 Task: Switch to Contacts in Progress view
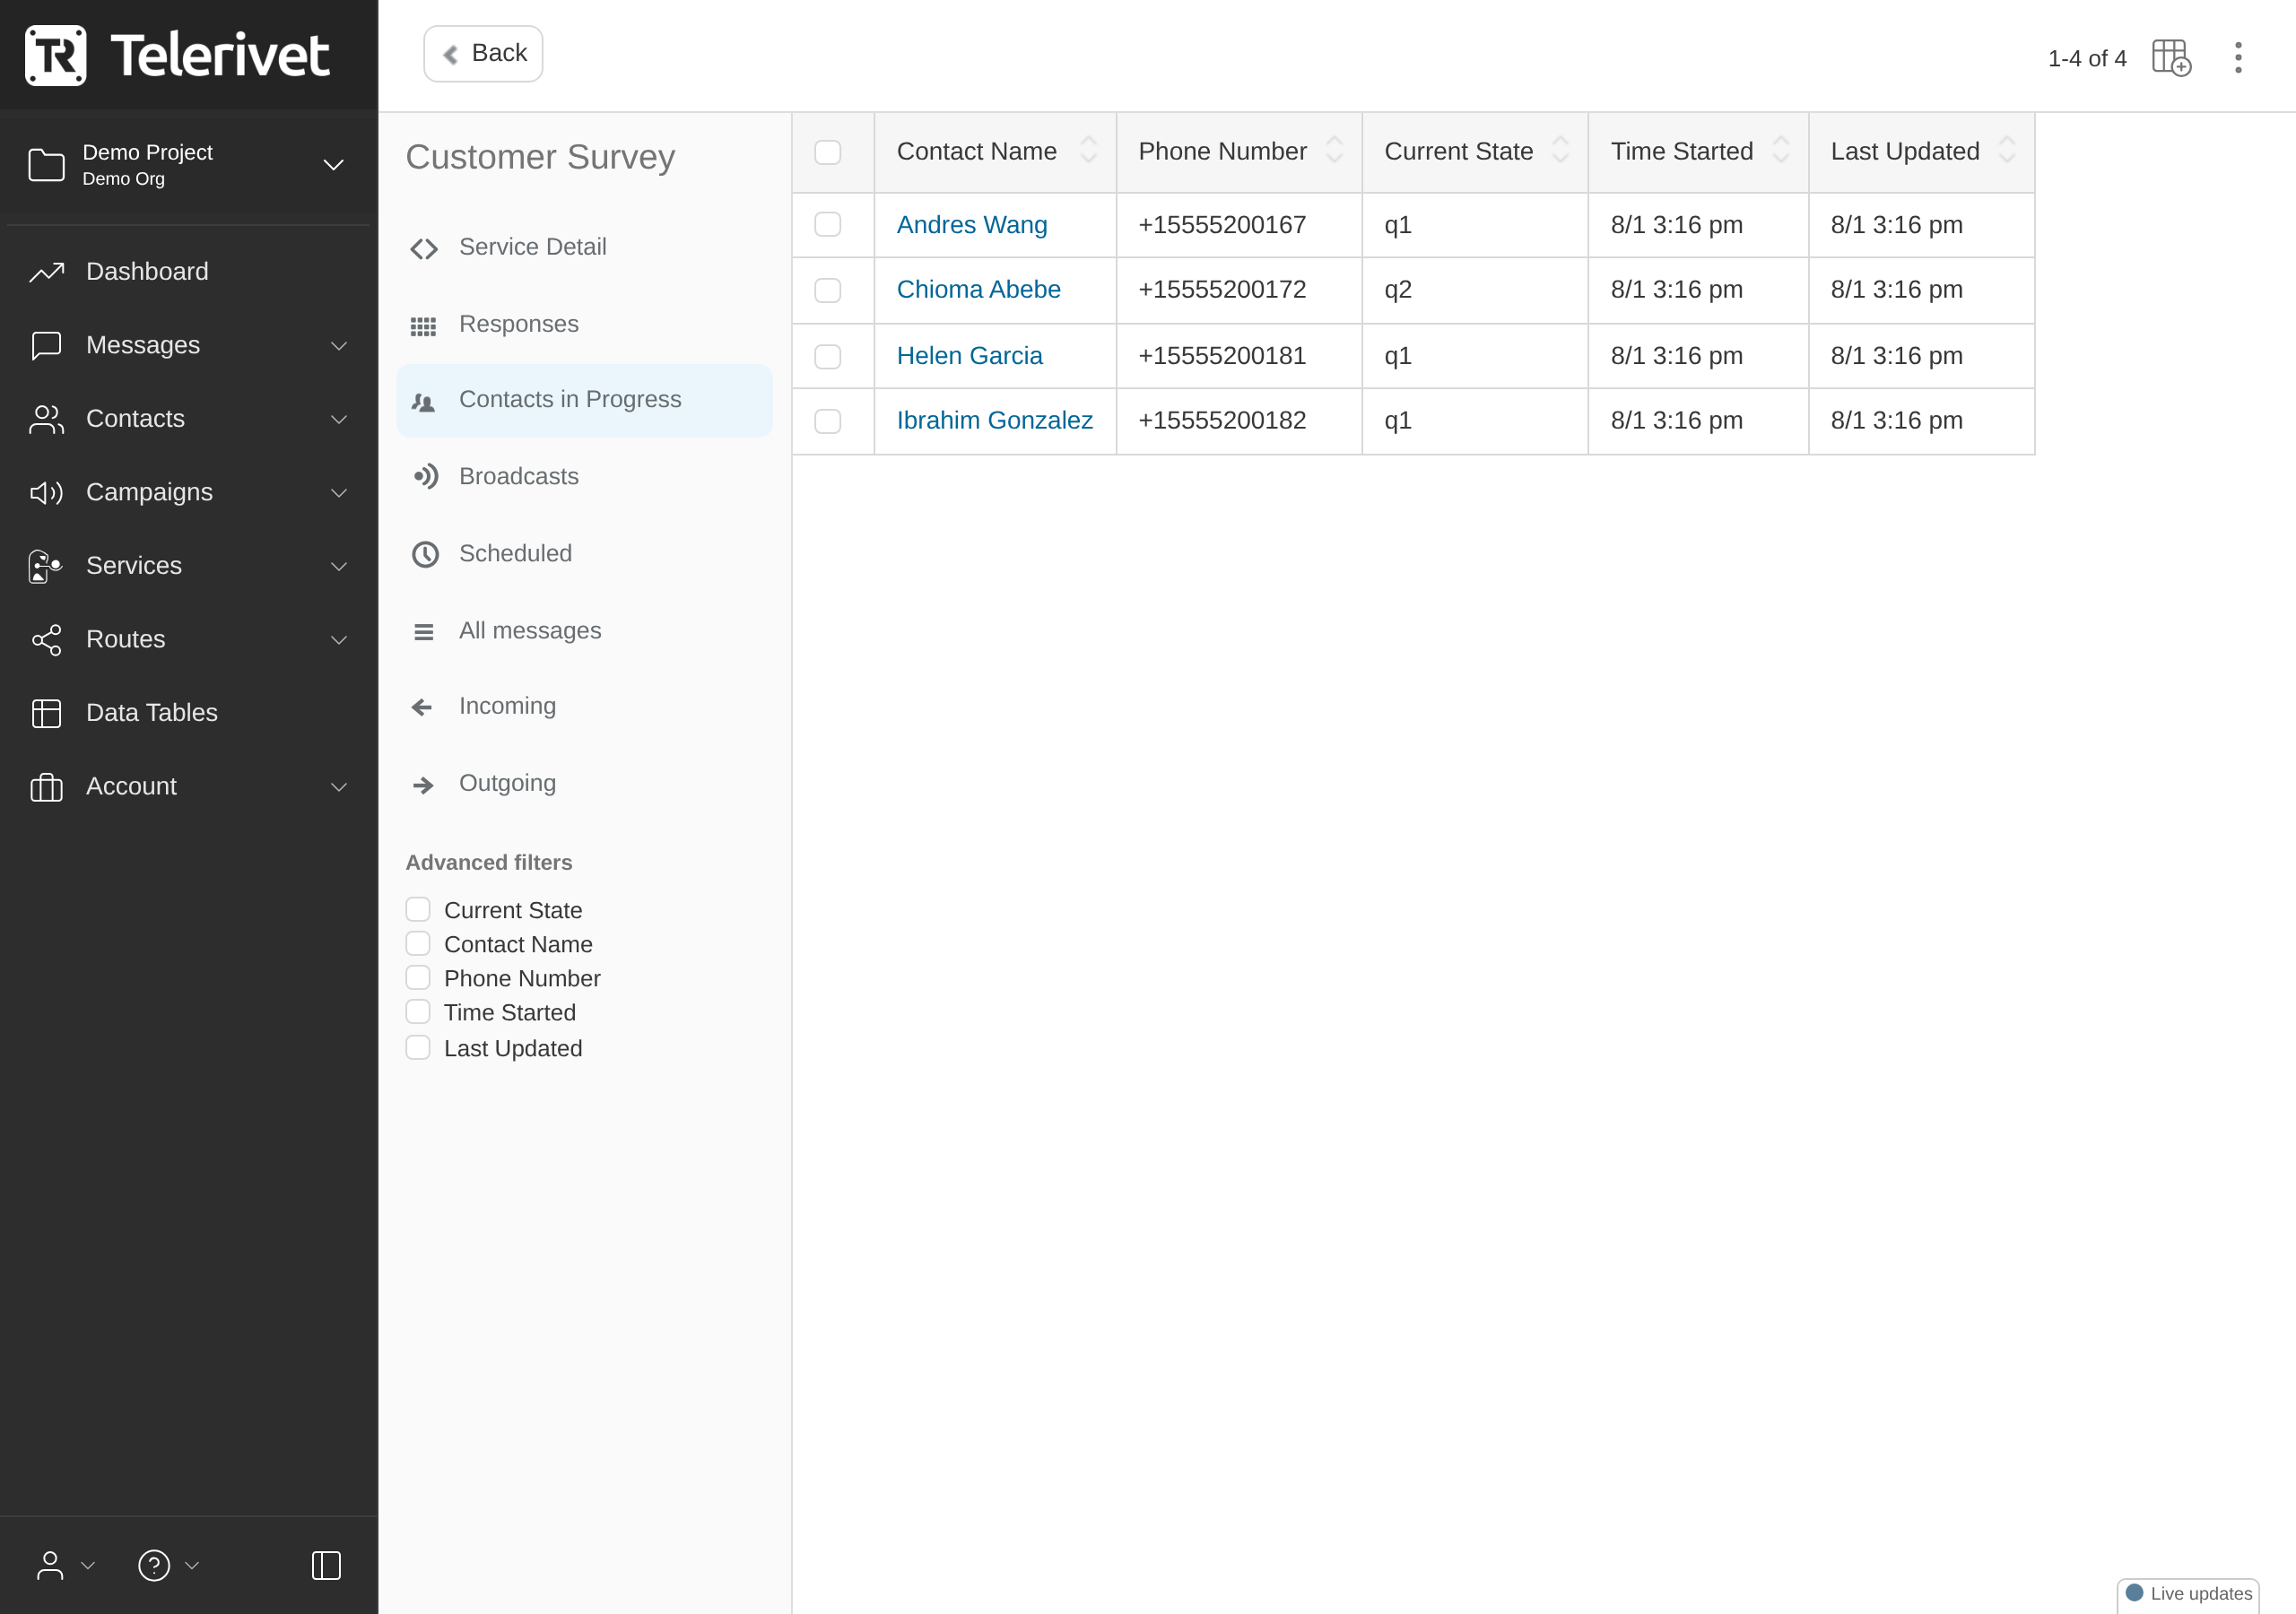pos(584,400)
